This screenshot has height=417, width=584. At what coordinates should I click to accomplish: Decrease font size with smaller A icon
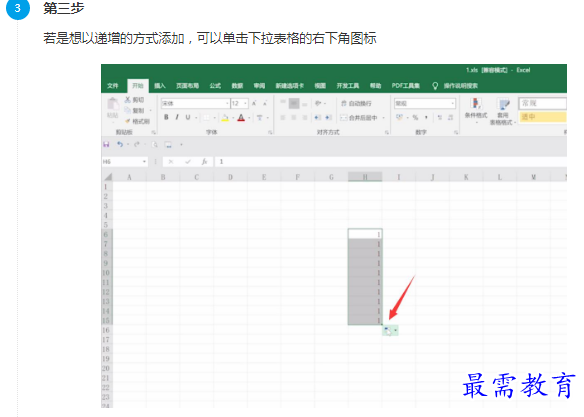(x=265, y=103)
